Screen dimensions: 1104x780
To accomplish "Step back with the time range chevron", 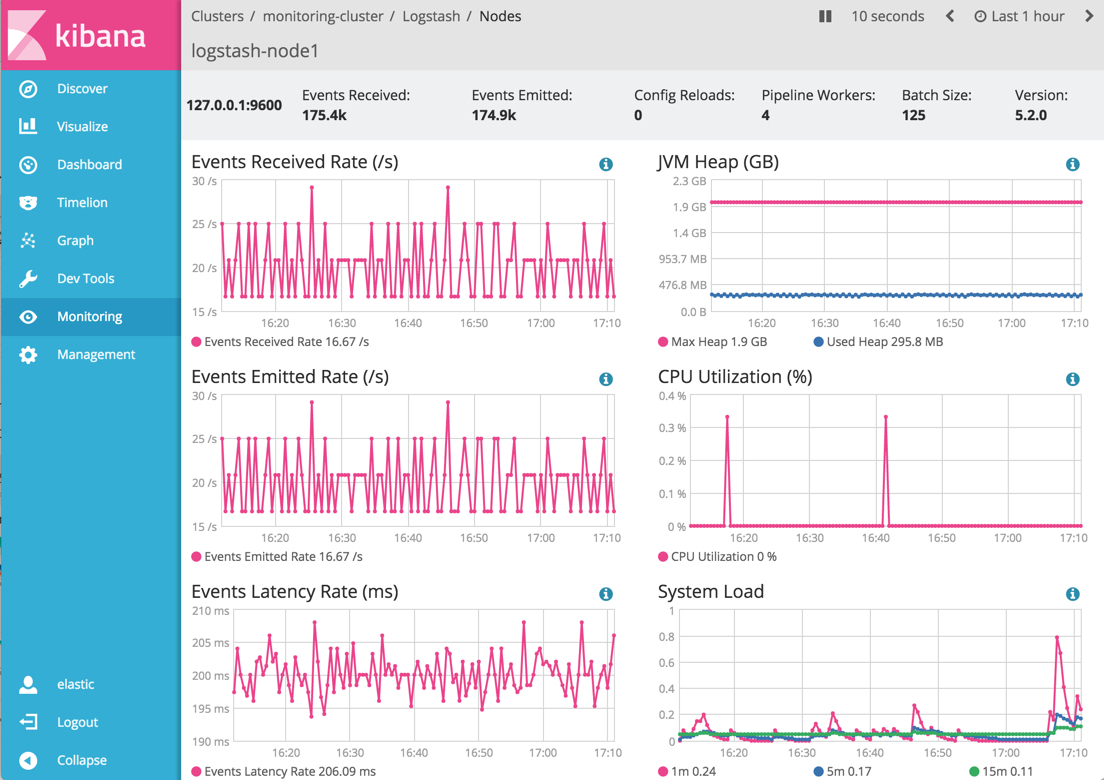I will click(952, 16).
